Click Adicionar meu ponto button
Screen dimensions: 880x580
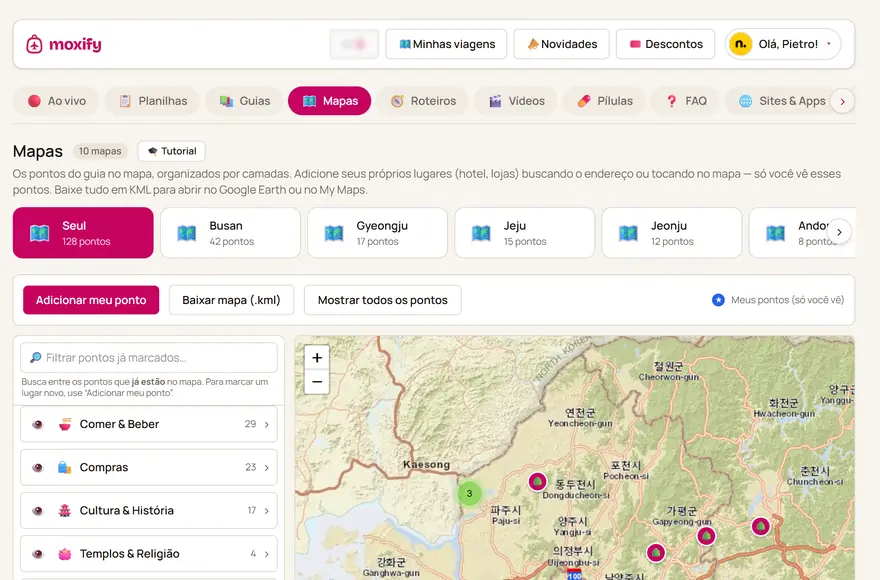click(91, 300)
